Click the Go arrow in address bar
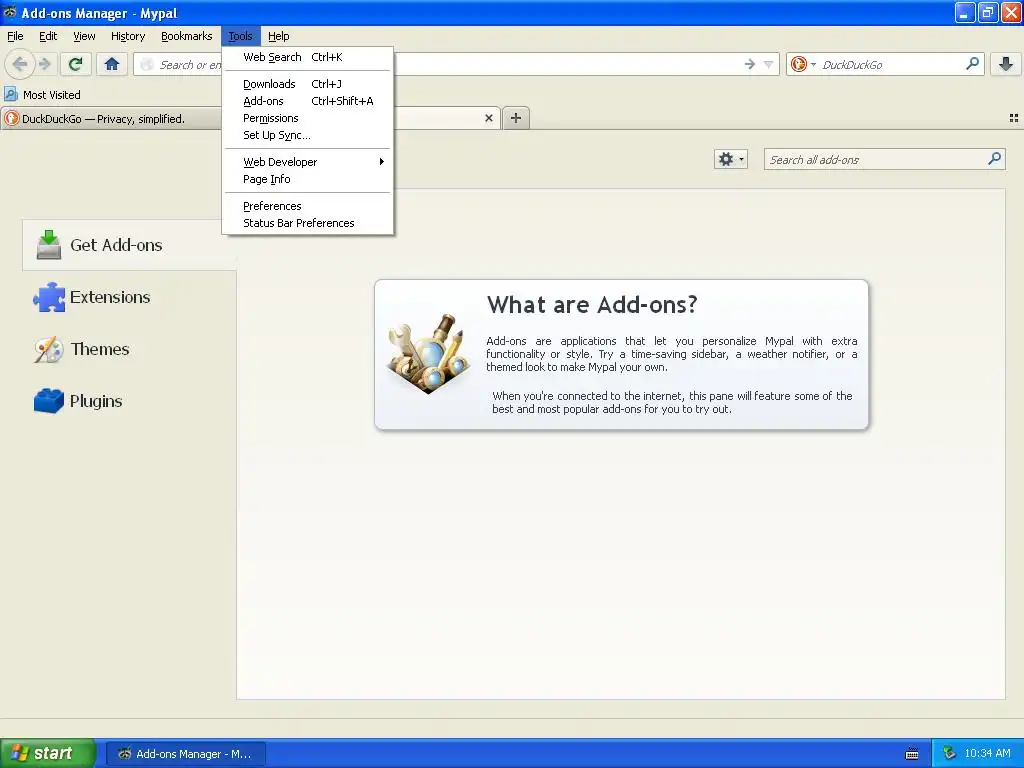Viewport: 1024px width, 768px height. (750, 64)
